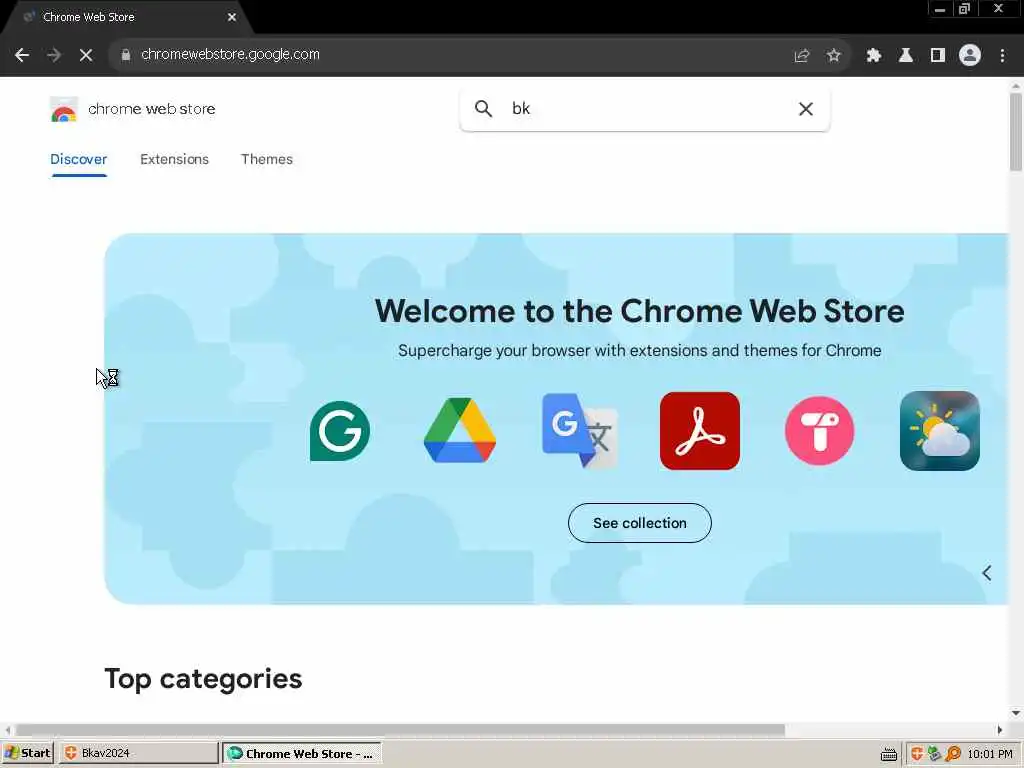Open the profile avatar menu
The image size is (1024, 768).
(x=970, y=56)
